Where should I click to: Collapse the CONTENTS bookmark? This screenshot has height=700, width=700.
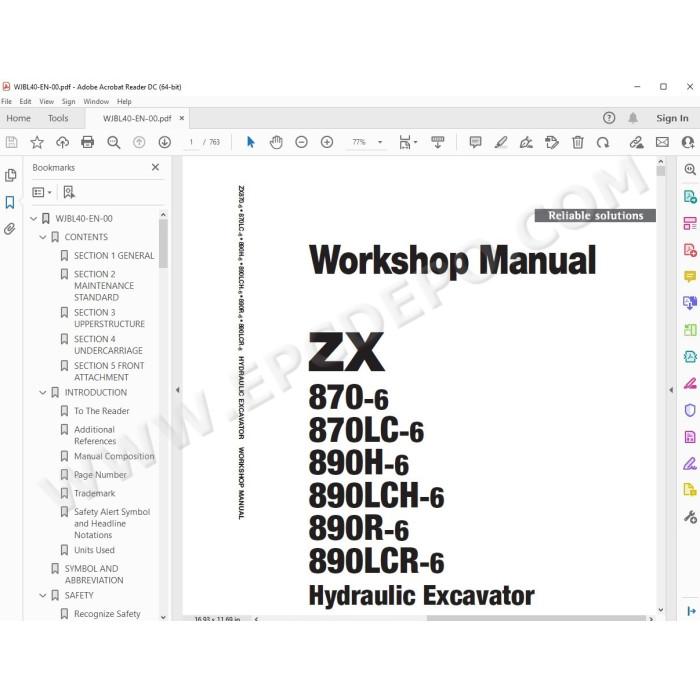coord(43,237)
